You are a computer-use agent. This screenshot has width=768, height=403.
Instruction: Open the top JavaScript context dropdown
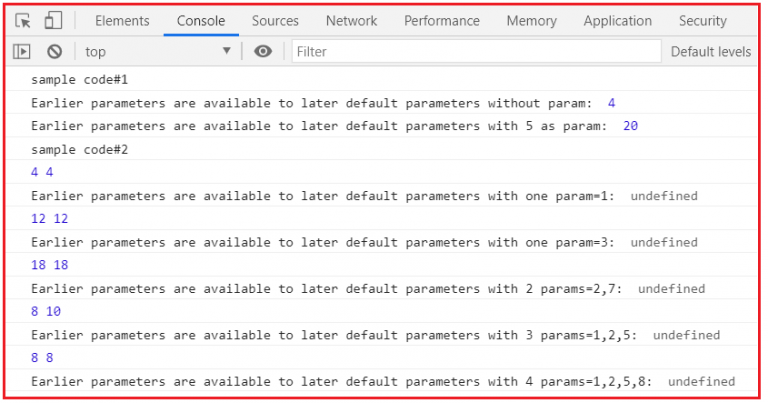pos(157,51)
